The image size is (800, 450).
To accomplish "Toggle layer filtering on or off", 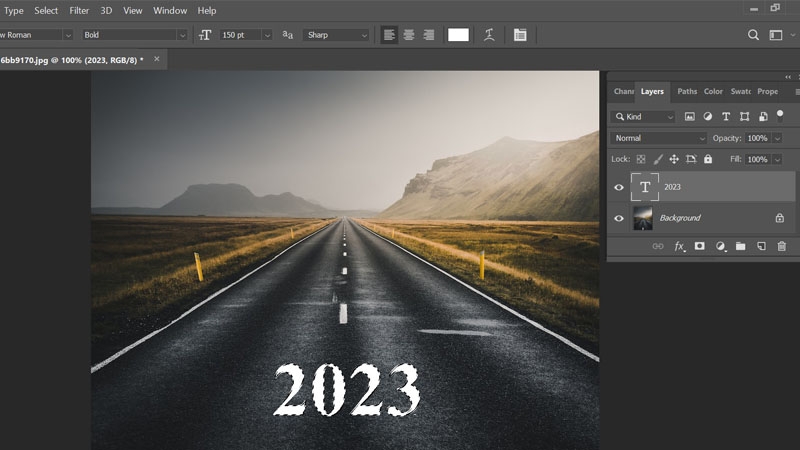I will tap(780, 116).
